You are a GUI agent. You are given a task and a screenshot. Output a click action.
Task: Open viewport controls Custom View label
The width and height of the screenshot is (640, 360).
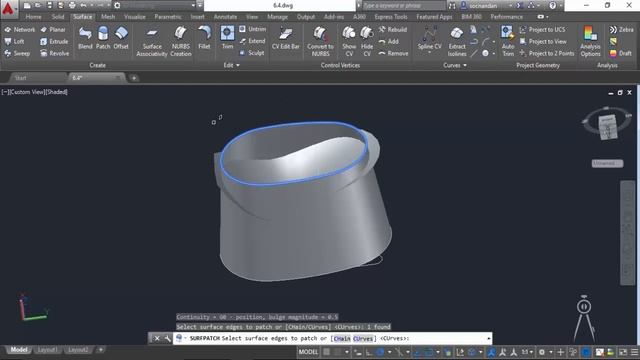(x=27, y=92)
